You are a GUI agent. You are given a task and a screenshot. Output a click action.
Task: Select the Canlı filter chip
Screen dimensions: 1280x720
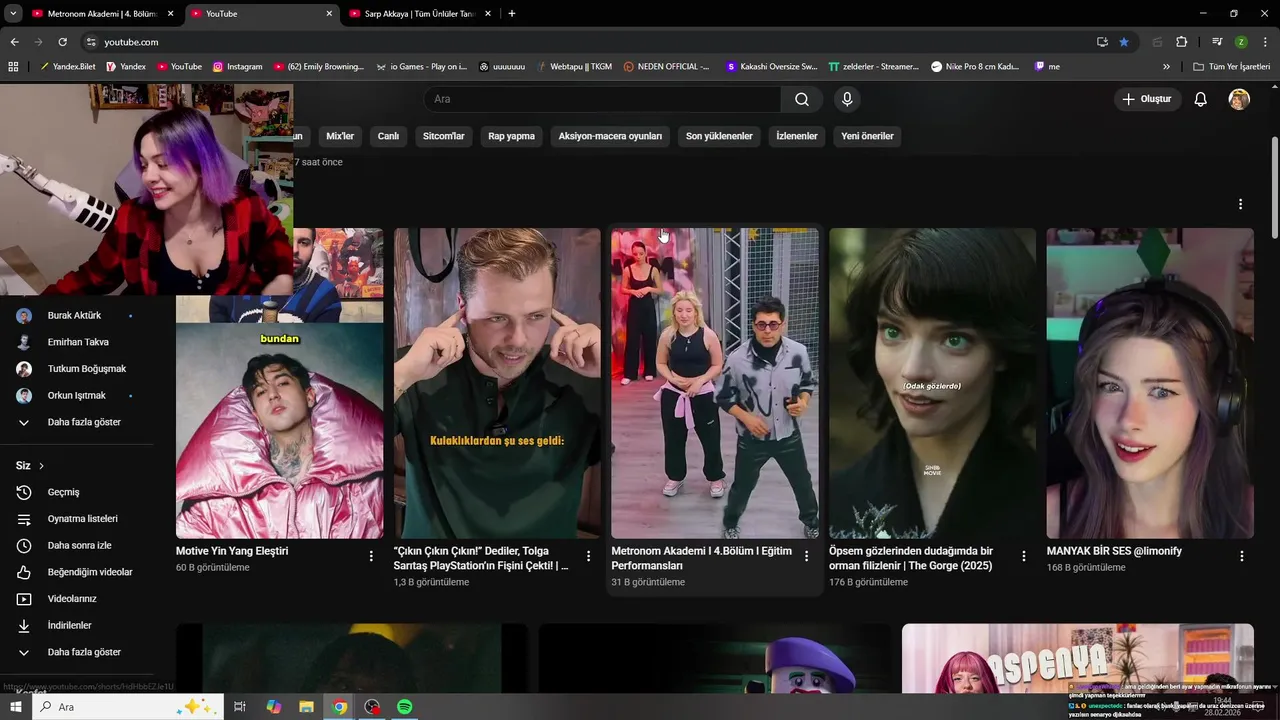(x=388, y=136)
